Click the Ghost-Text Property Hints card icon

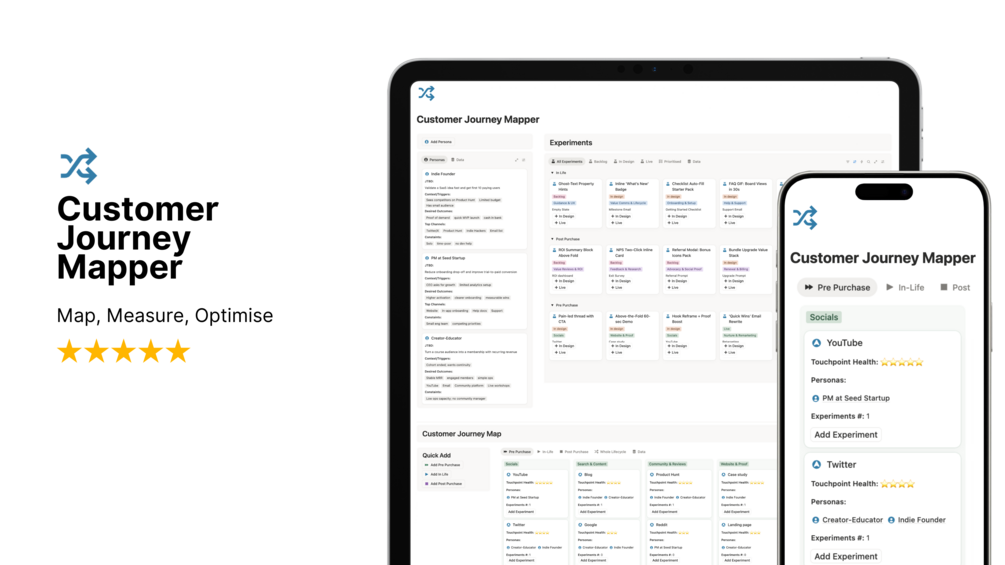point(554,184)
